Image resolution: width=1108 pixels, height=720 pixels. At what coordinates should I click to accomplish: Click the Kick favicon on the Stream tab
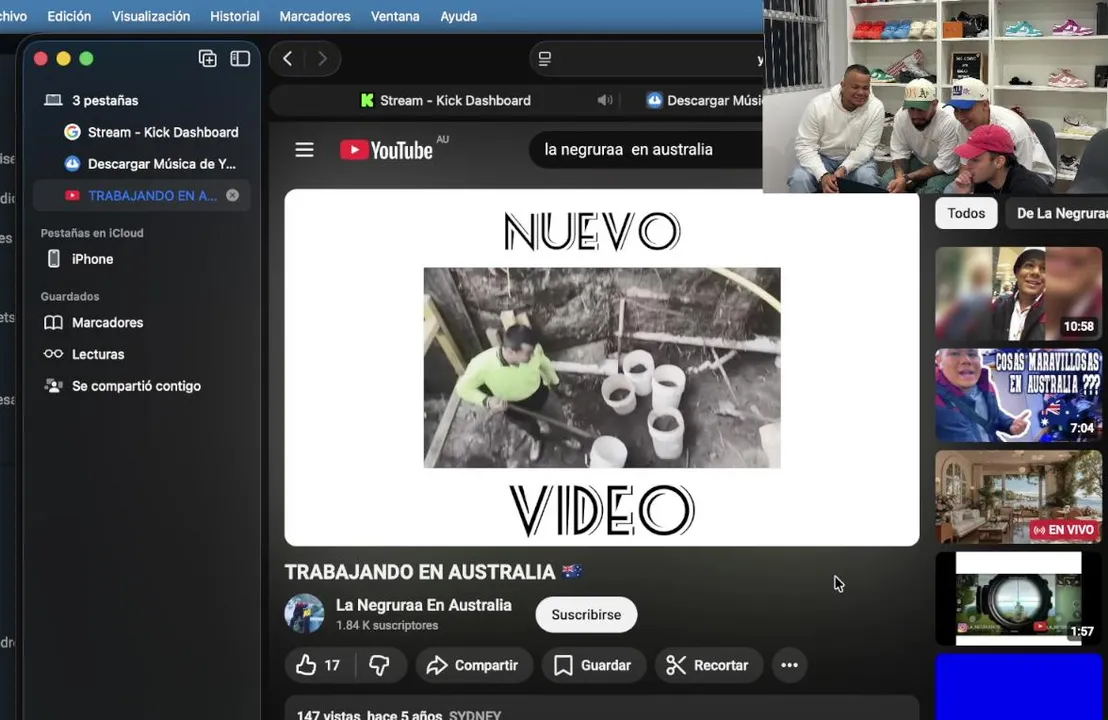tap(367, 100)
